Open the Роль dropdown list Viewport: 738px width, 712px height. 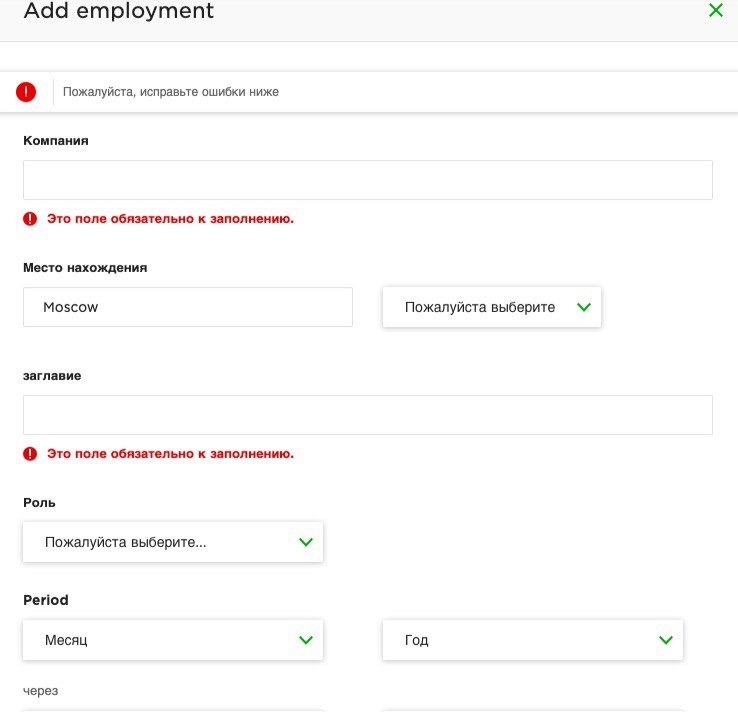[173, 542]
